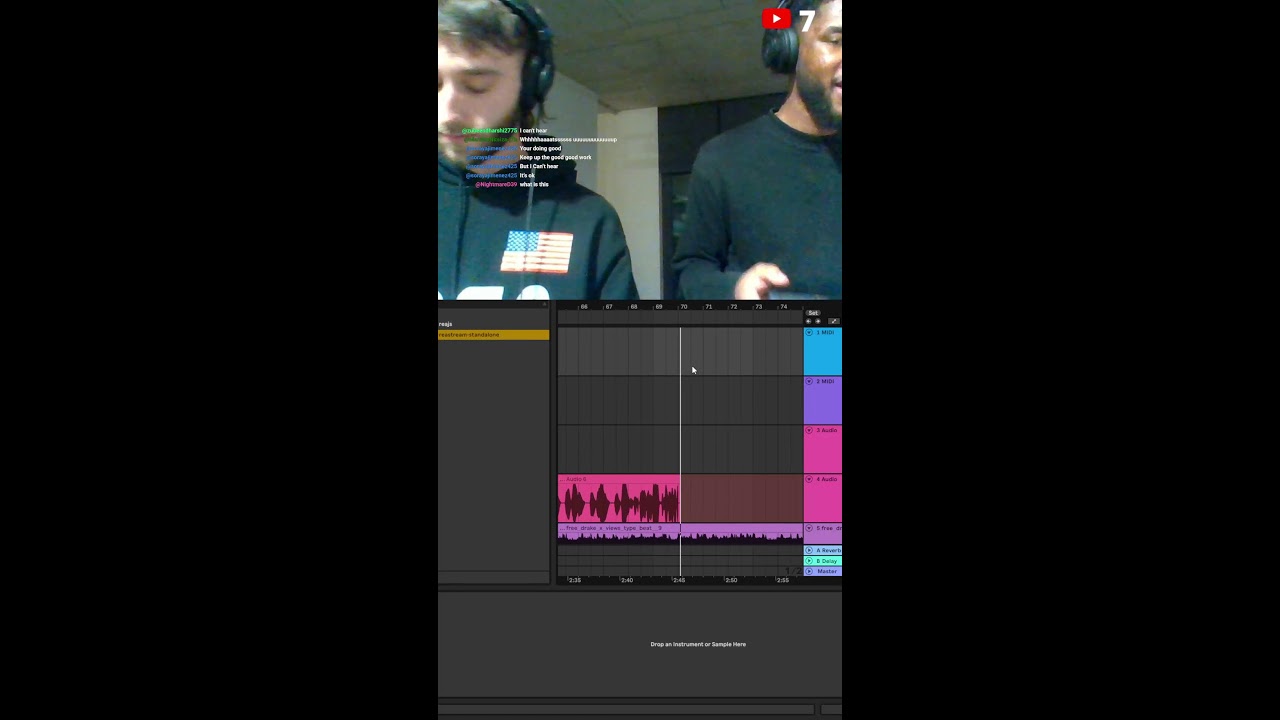Screen dimensions: 1280x720
Task: Click the bottom horizontal scrollbar
Action: pos(627,709)
